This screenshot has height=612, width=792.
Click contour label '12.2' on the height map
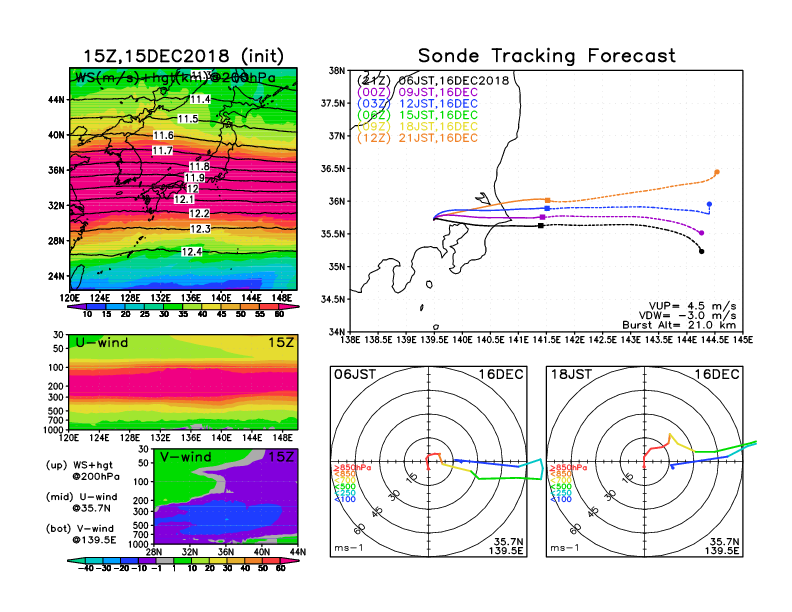[x=199, y=214]
